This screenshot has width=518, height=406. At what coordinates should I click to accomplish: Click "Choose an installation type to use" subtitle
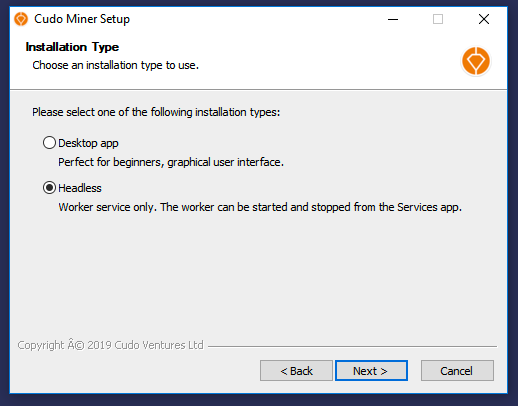[116, 65]
